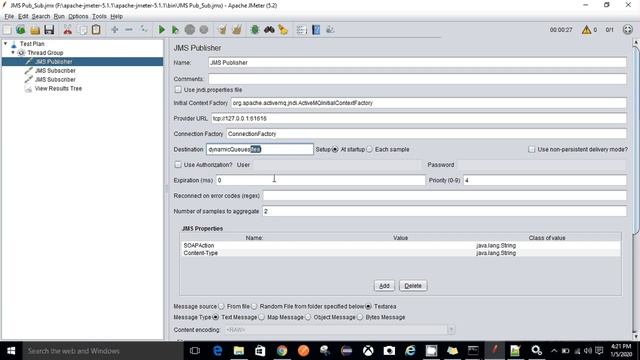The image size is (640, 360).
Task: Show hidden system tray icons chevron
Action: coord(554,351)
